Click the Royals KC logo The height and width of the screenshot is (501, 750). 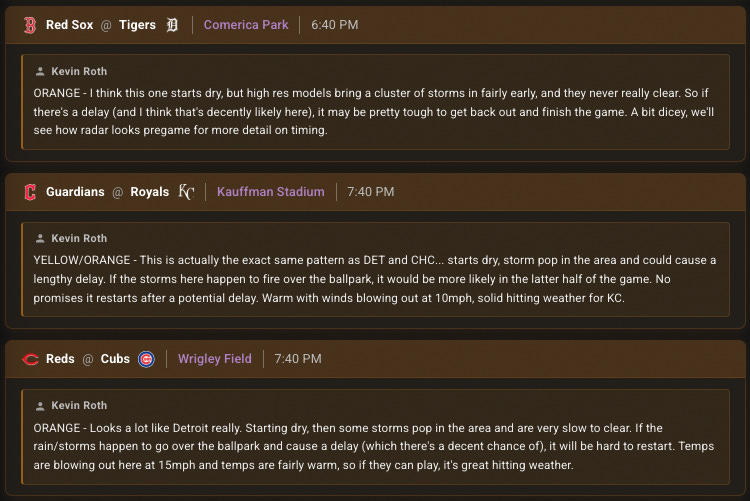tap(187, 192)
